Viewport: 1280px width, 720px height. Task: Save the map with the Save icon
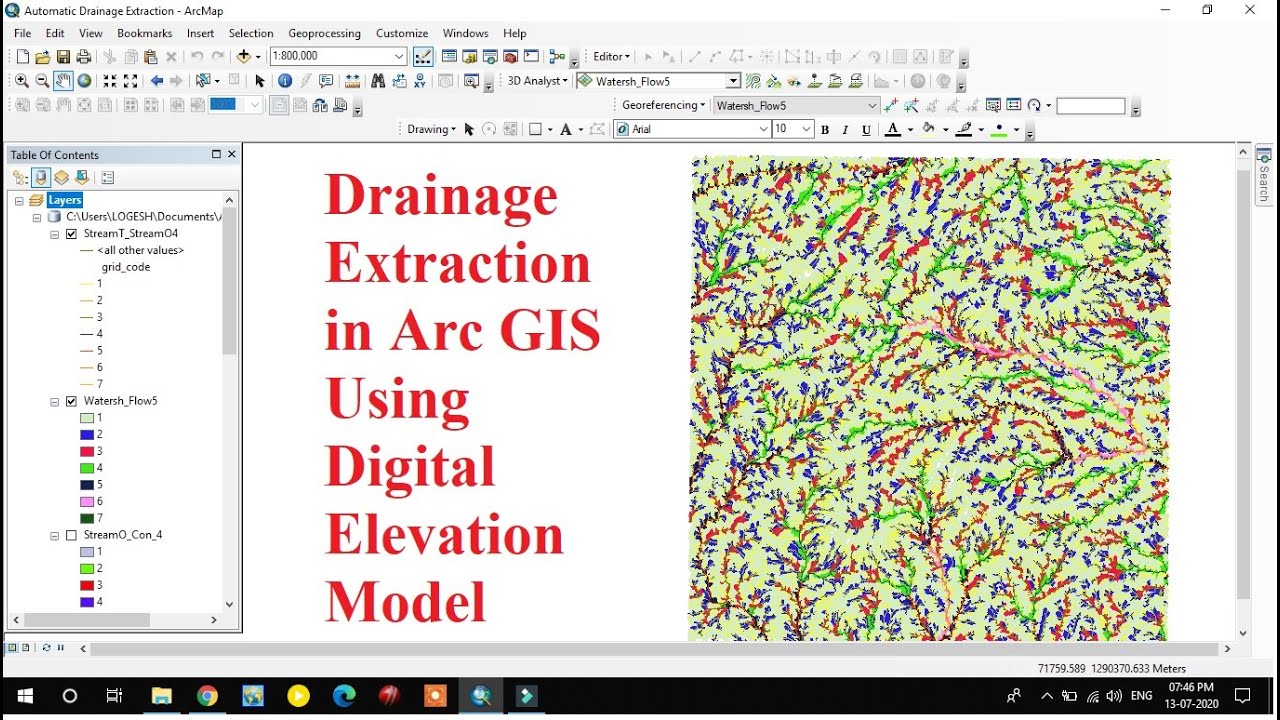click(63, 57)
